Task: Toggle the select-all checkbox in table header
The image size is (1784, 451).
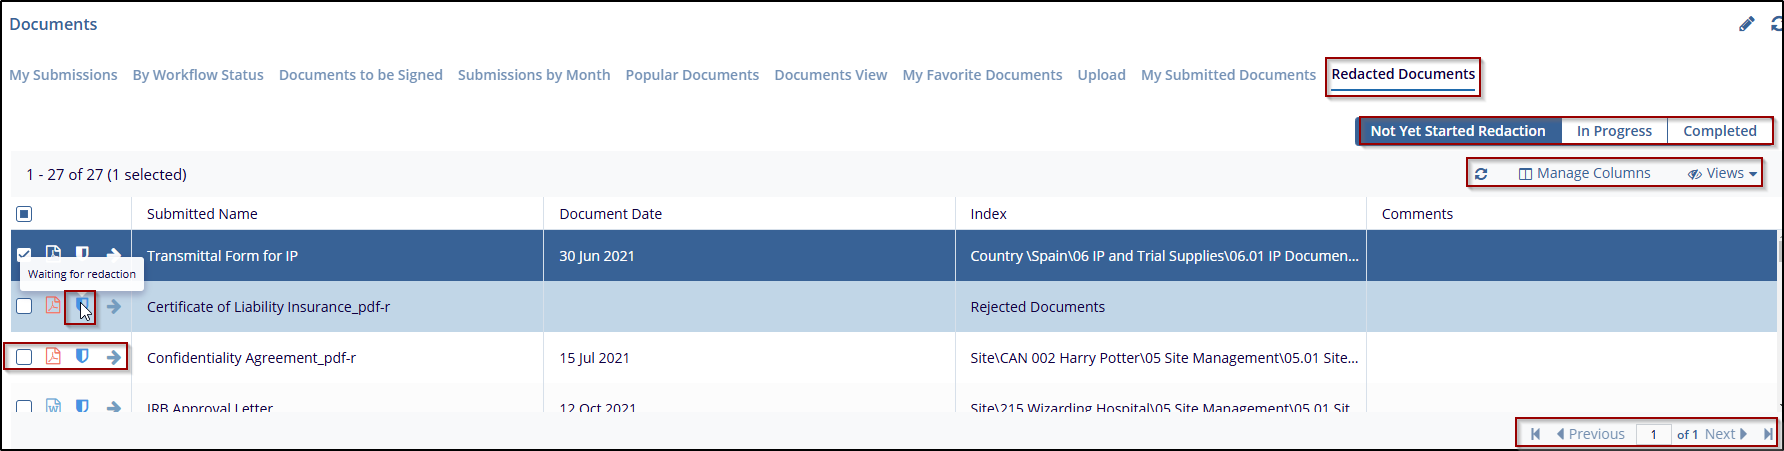Action: click(x=24, y=214)
